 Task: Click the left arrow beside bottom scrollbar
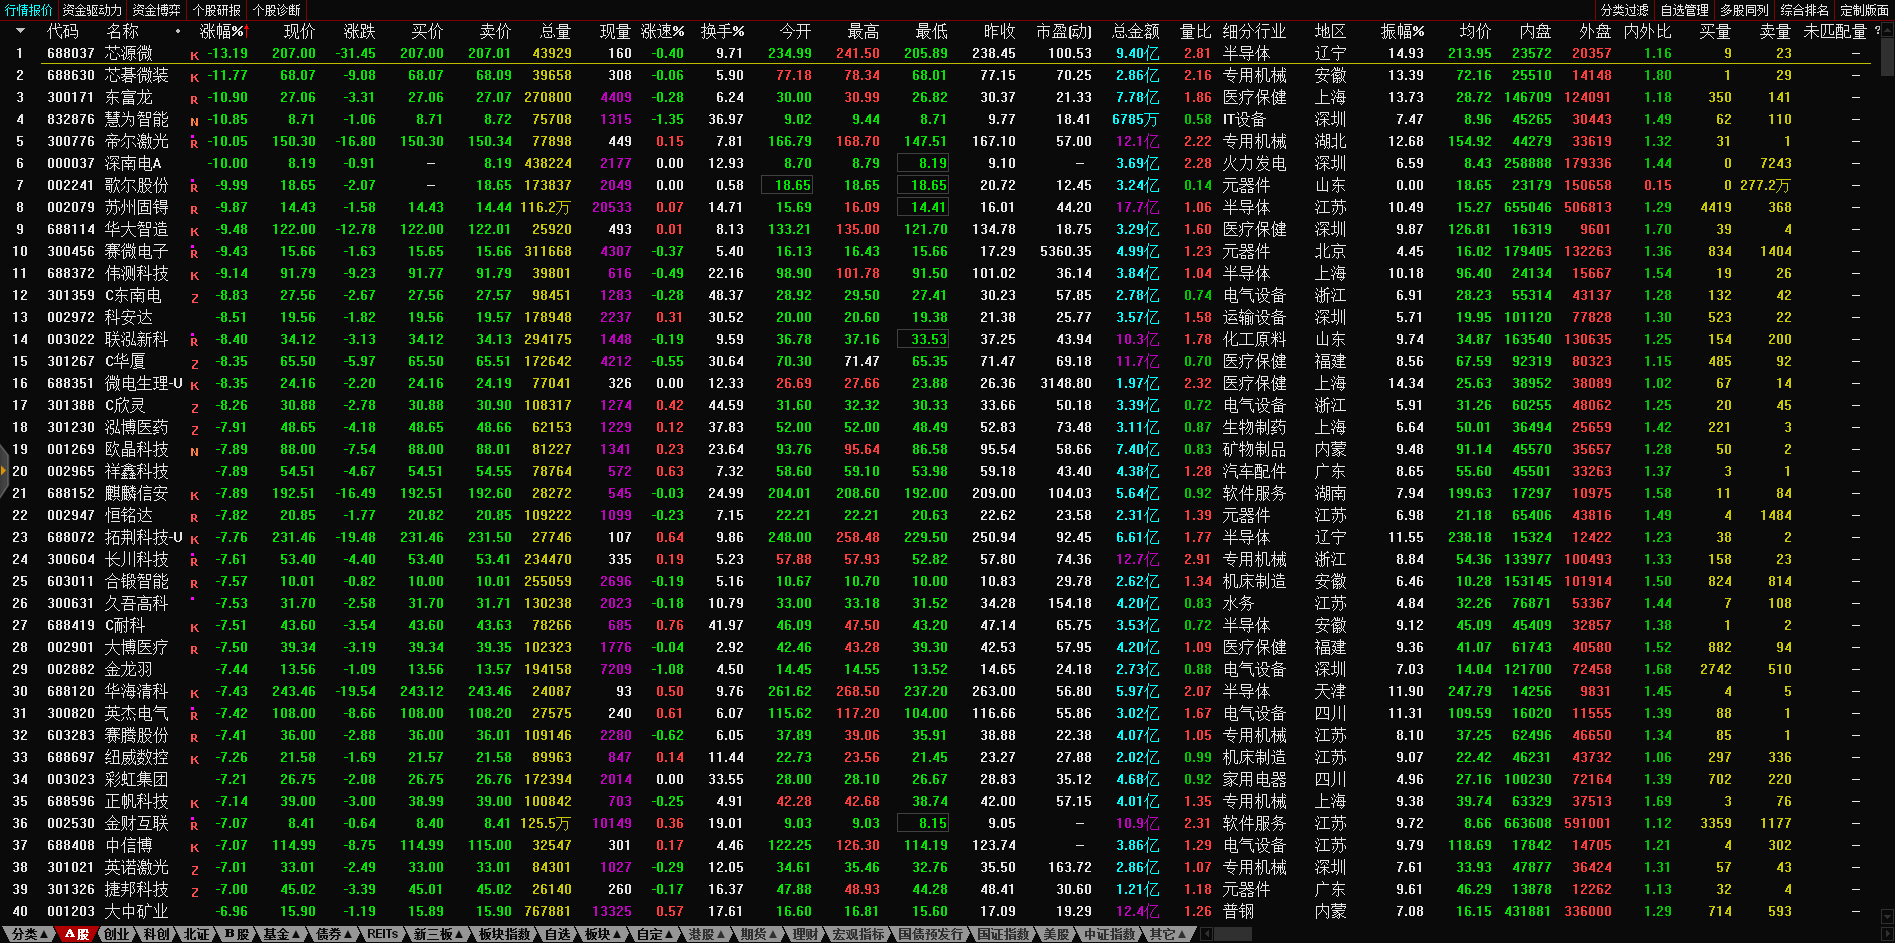[x=1206, y=934]
